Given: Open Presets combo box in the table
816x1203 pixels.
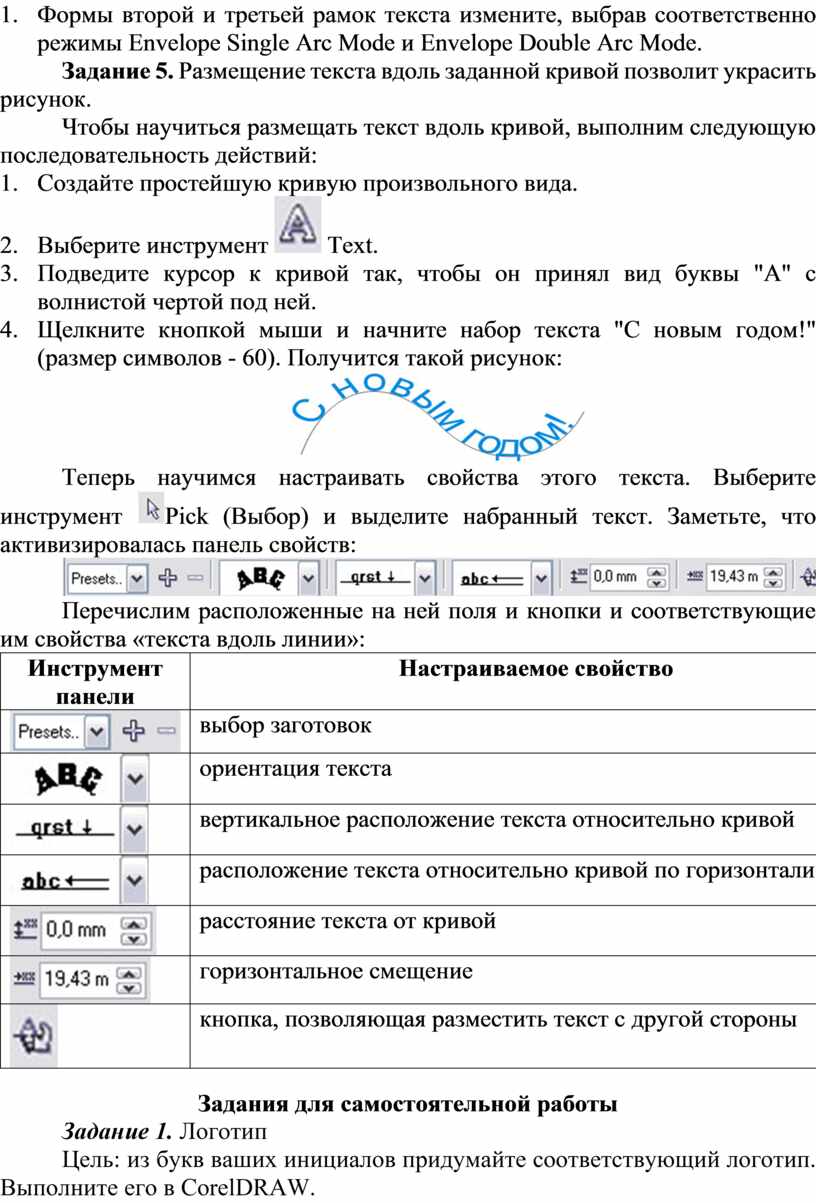Looking at the screenshot, I should (61, 732).
